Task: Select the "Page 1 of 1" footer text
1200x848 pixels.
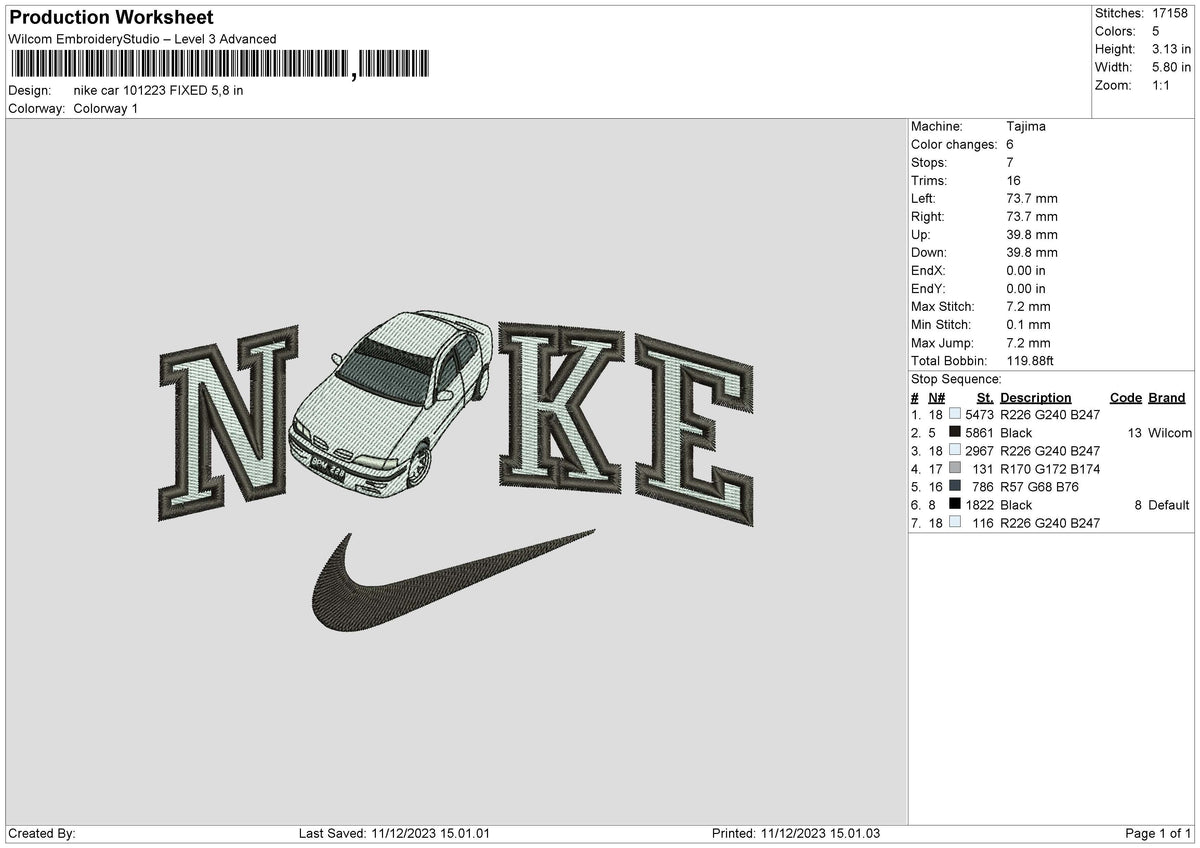Action: [1159, 834]
